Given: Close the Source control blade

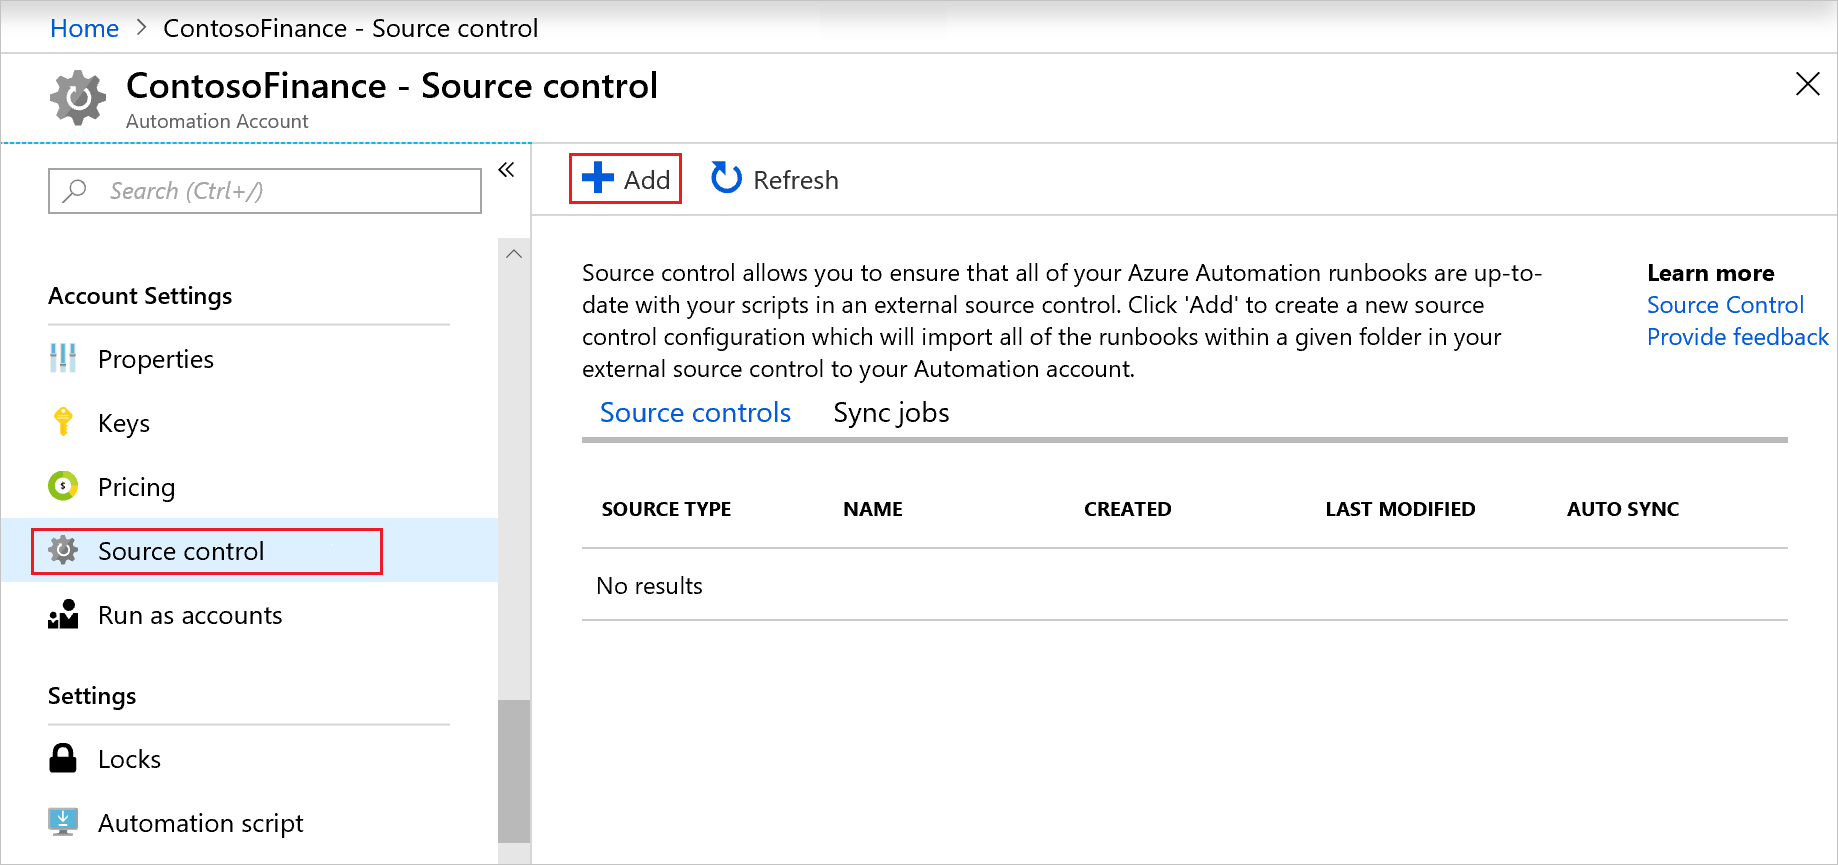Looking at the screenshot, I should click(1807, 84).
